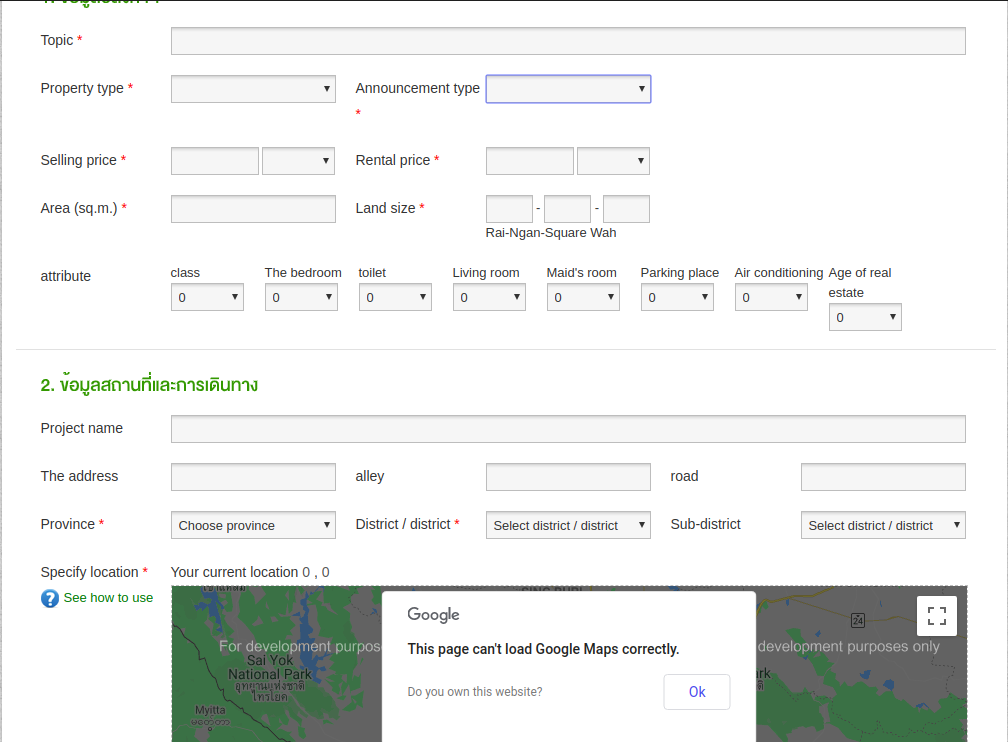Screen dimensions: 1008x742
Task: Expand the Announcement type dropdown
Action: (568, 89)
